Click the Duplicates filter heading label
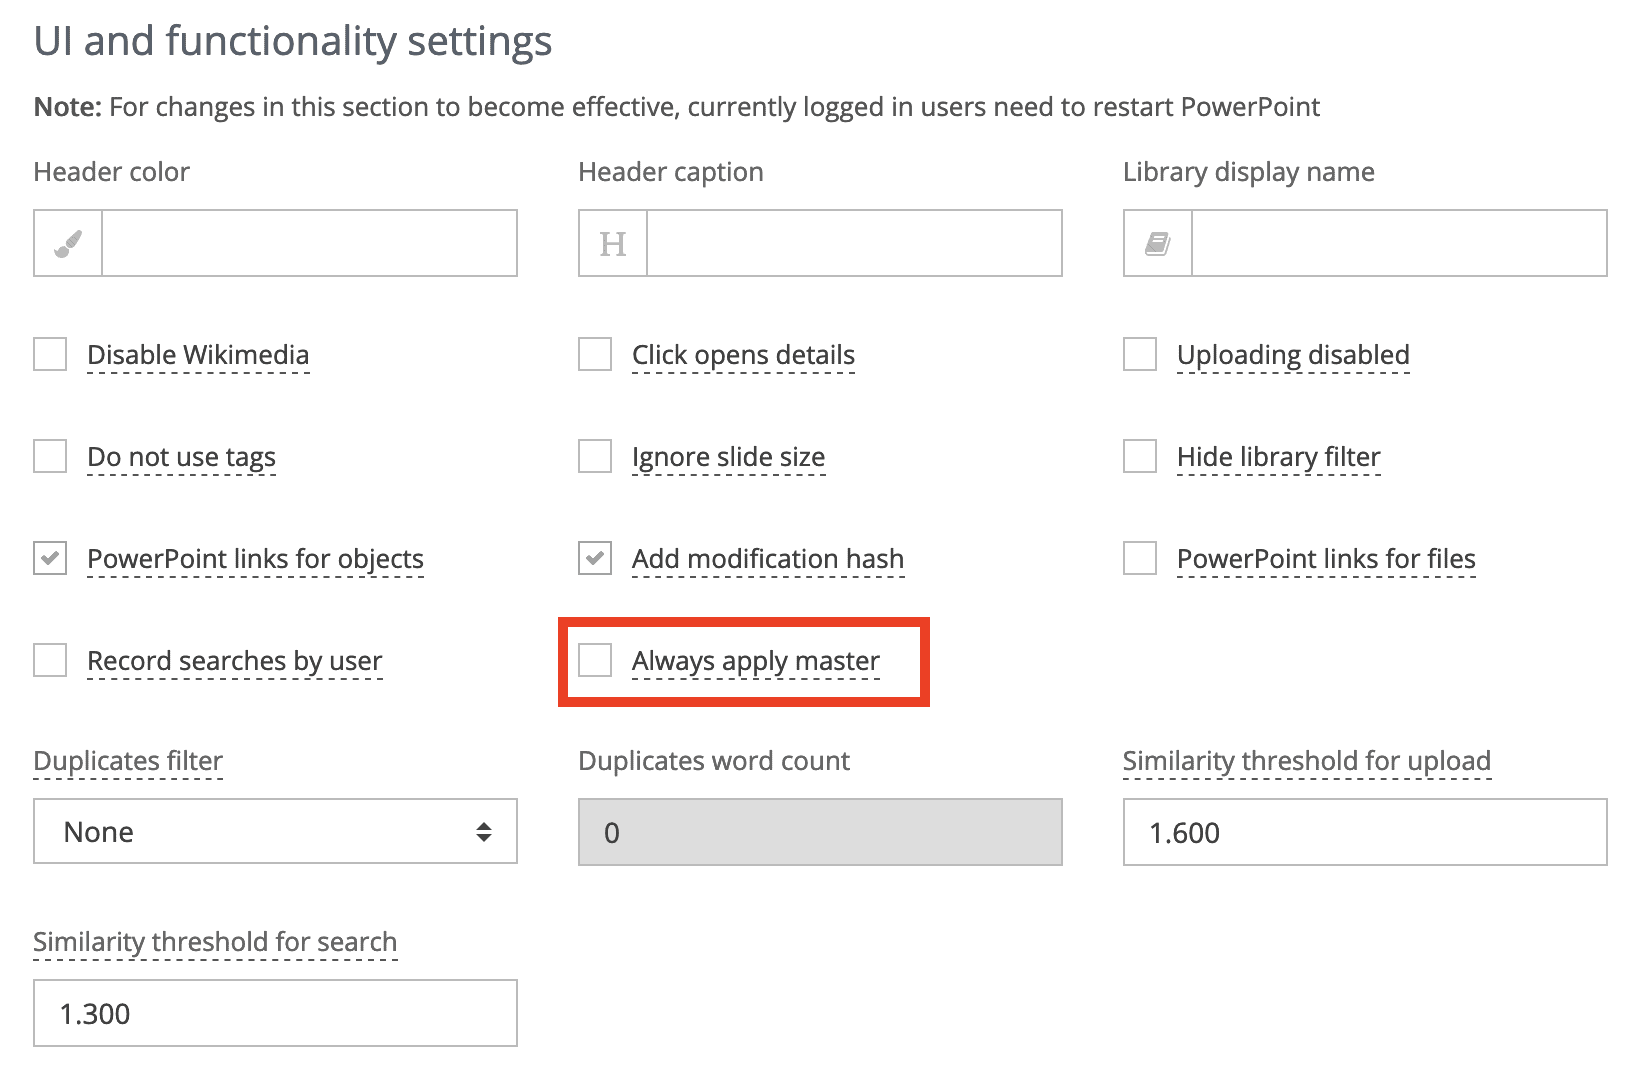The height and width of the screenshot is (1078, 1650). (128, 761)
